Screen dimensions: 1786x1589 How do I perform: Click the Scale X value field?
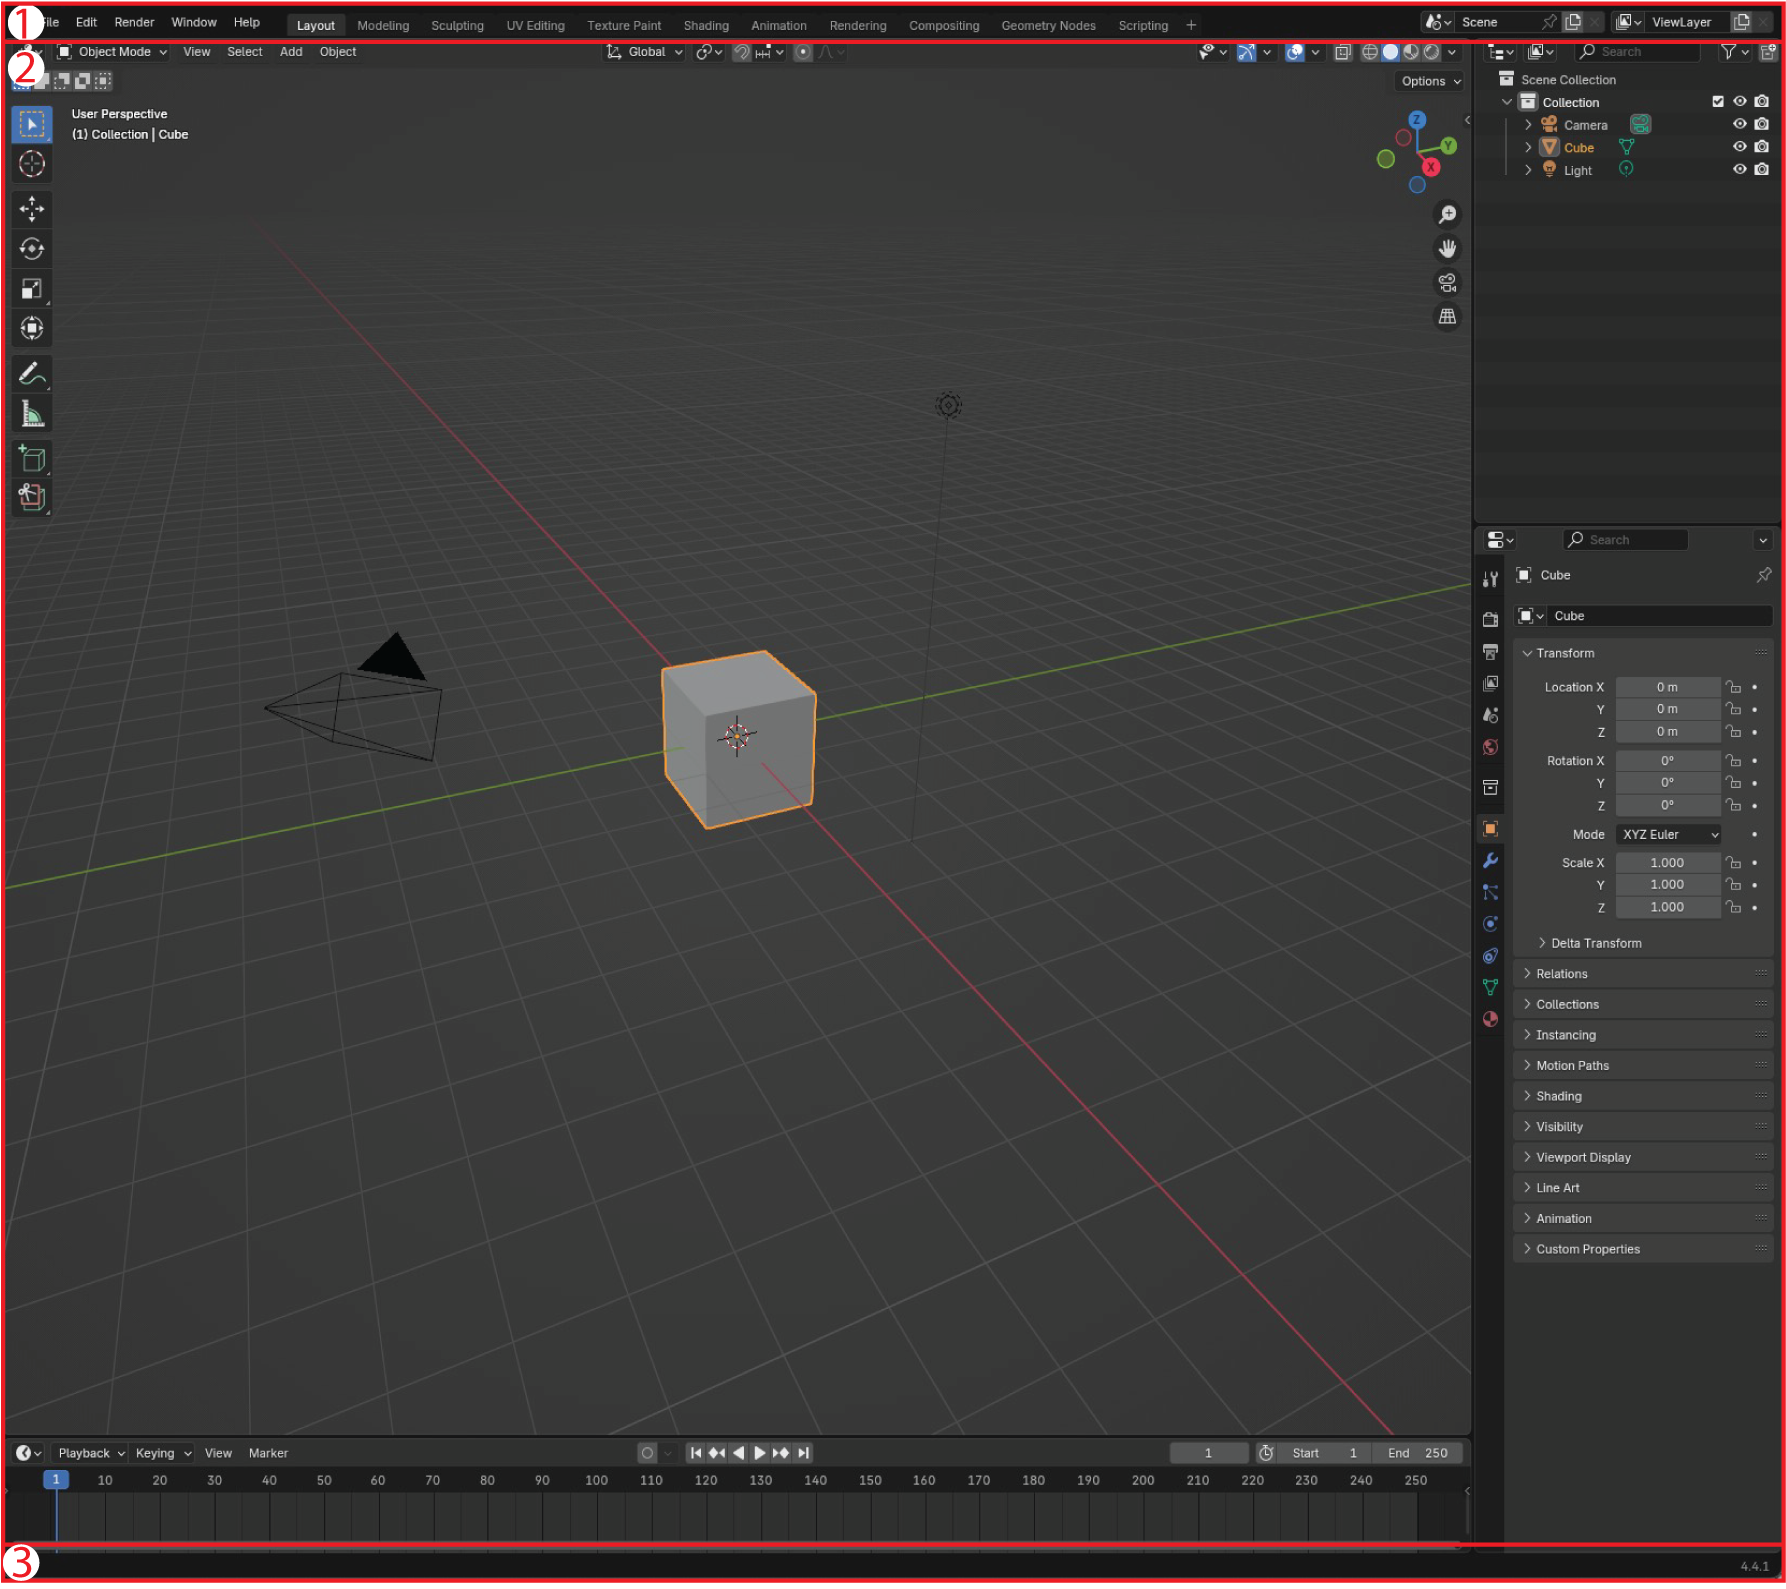tap(1667, 864)
